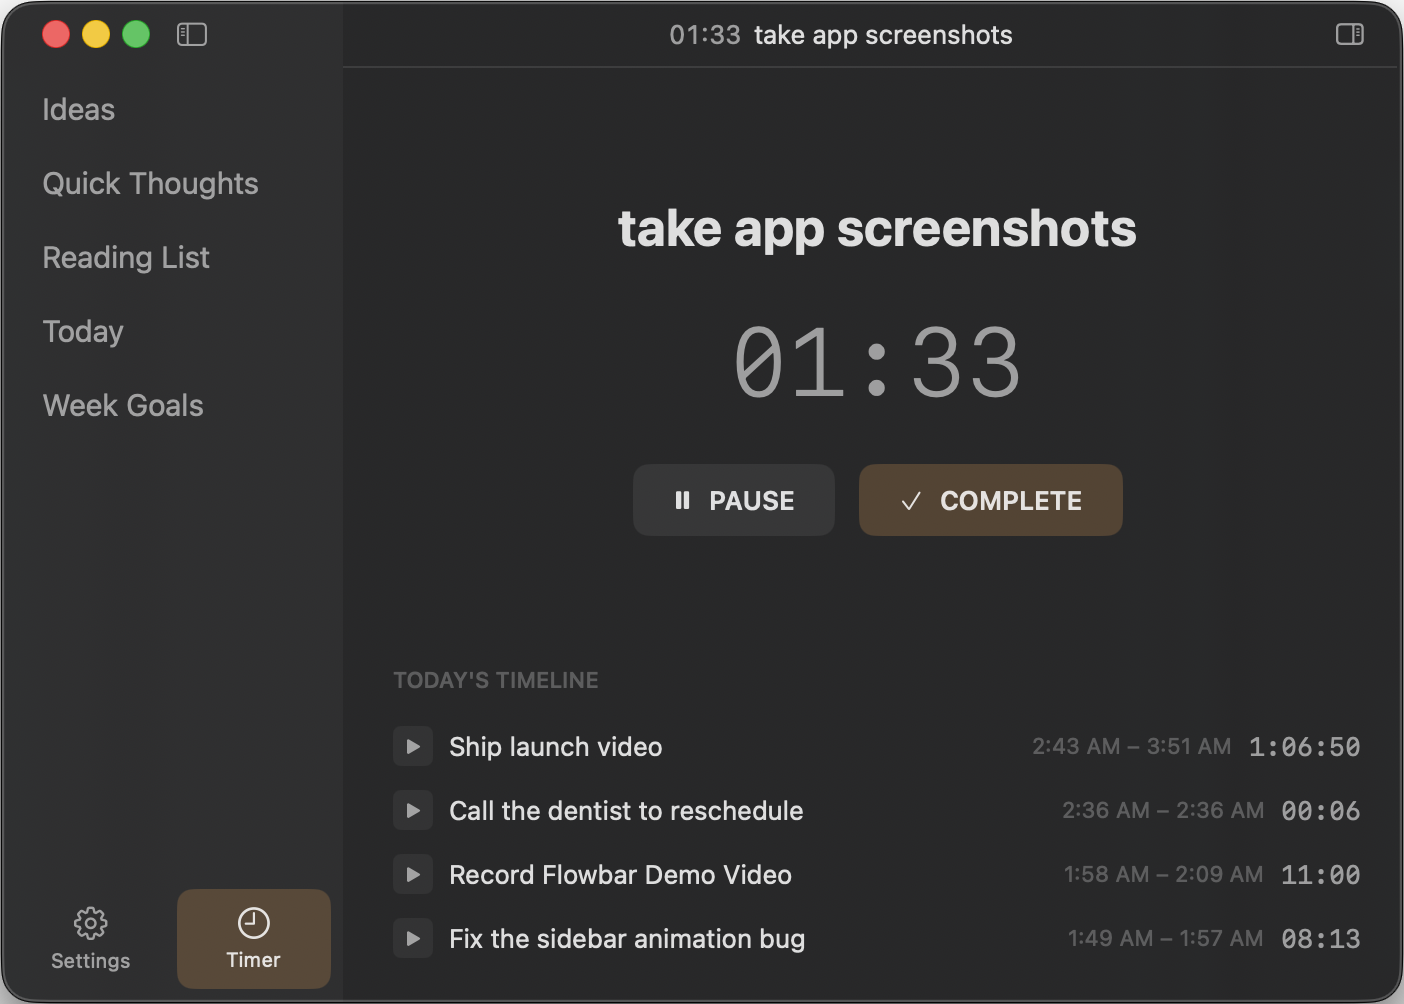Pause the running timer

(x=734, y=500)
